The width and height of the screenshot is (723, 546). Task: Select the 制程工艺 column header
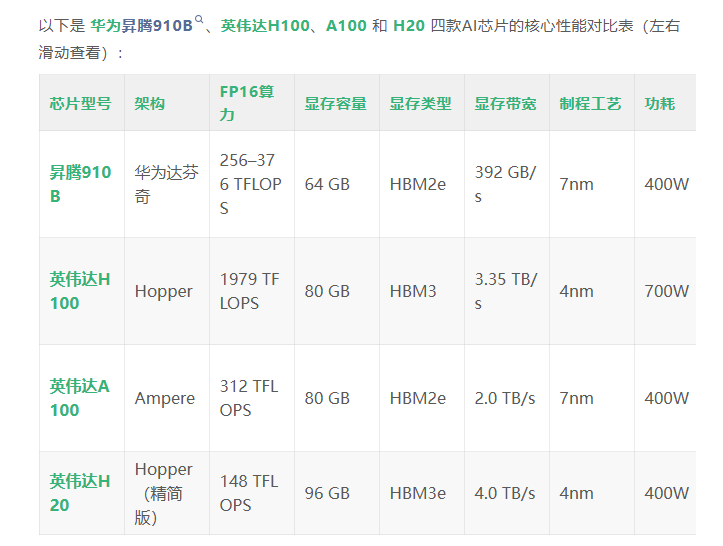[x=590, y=103]
